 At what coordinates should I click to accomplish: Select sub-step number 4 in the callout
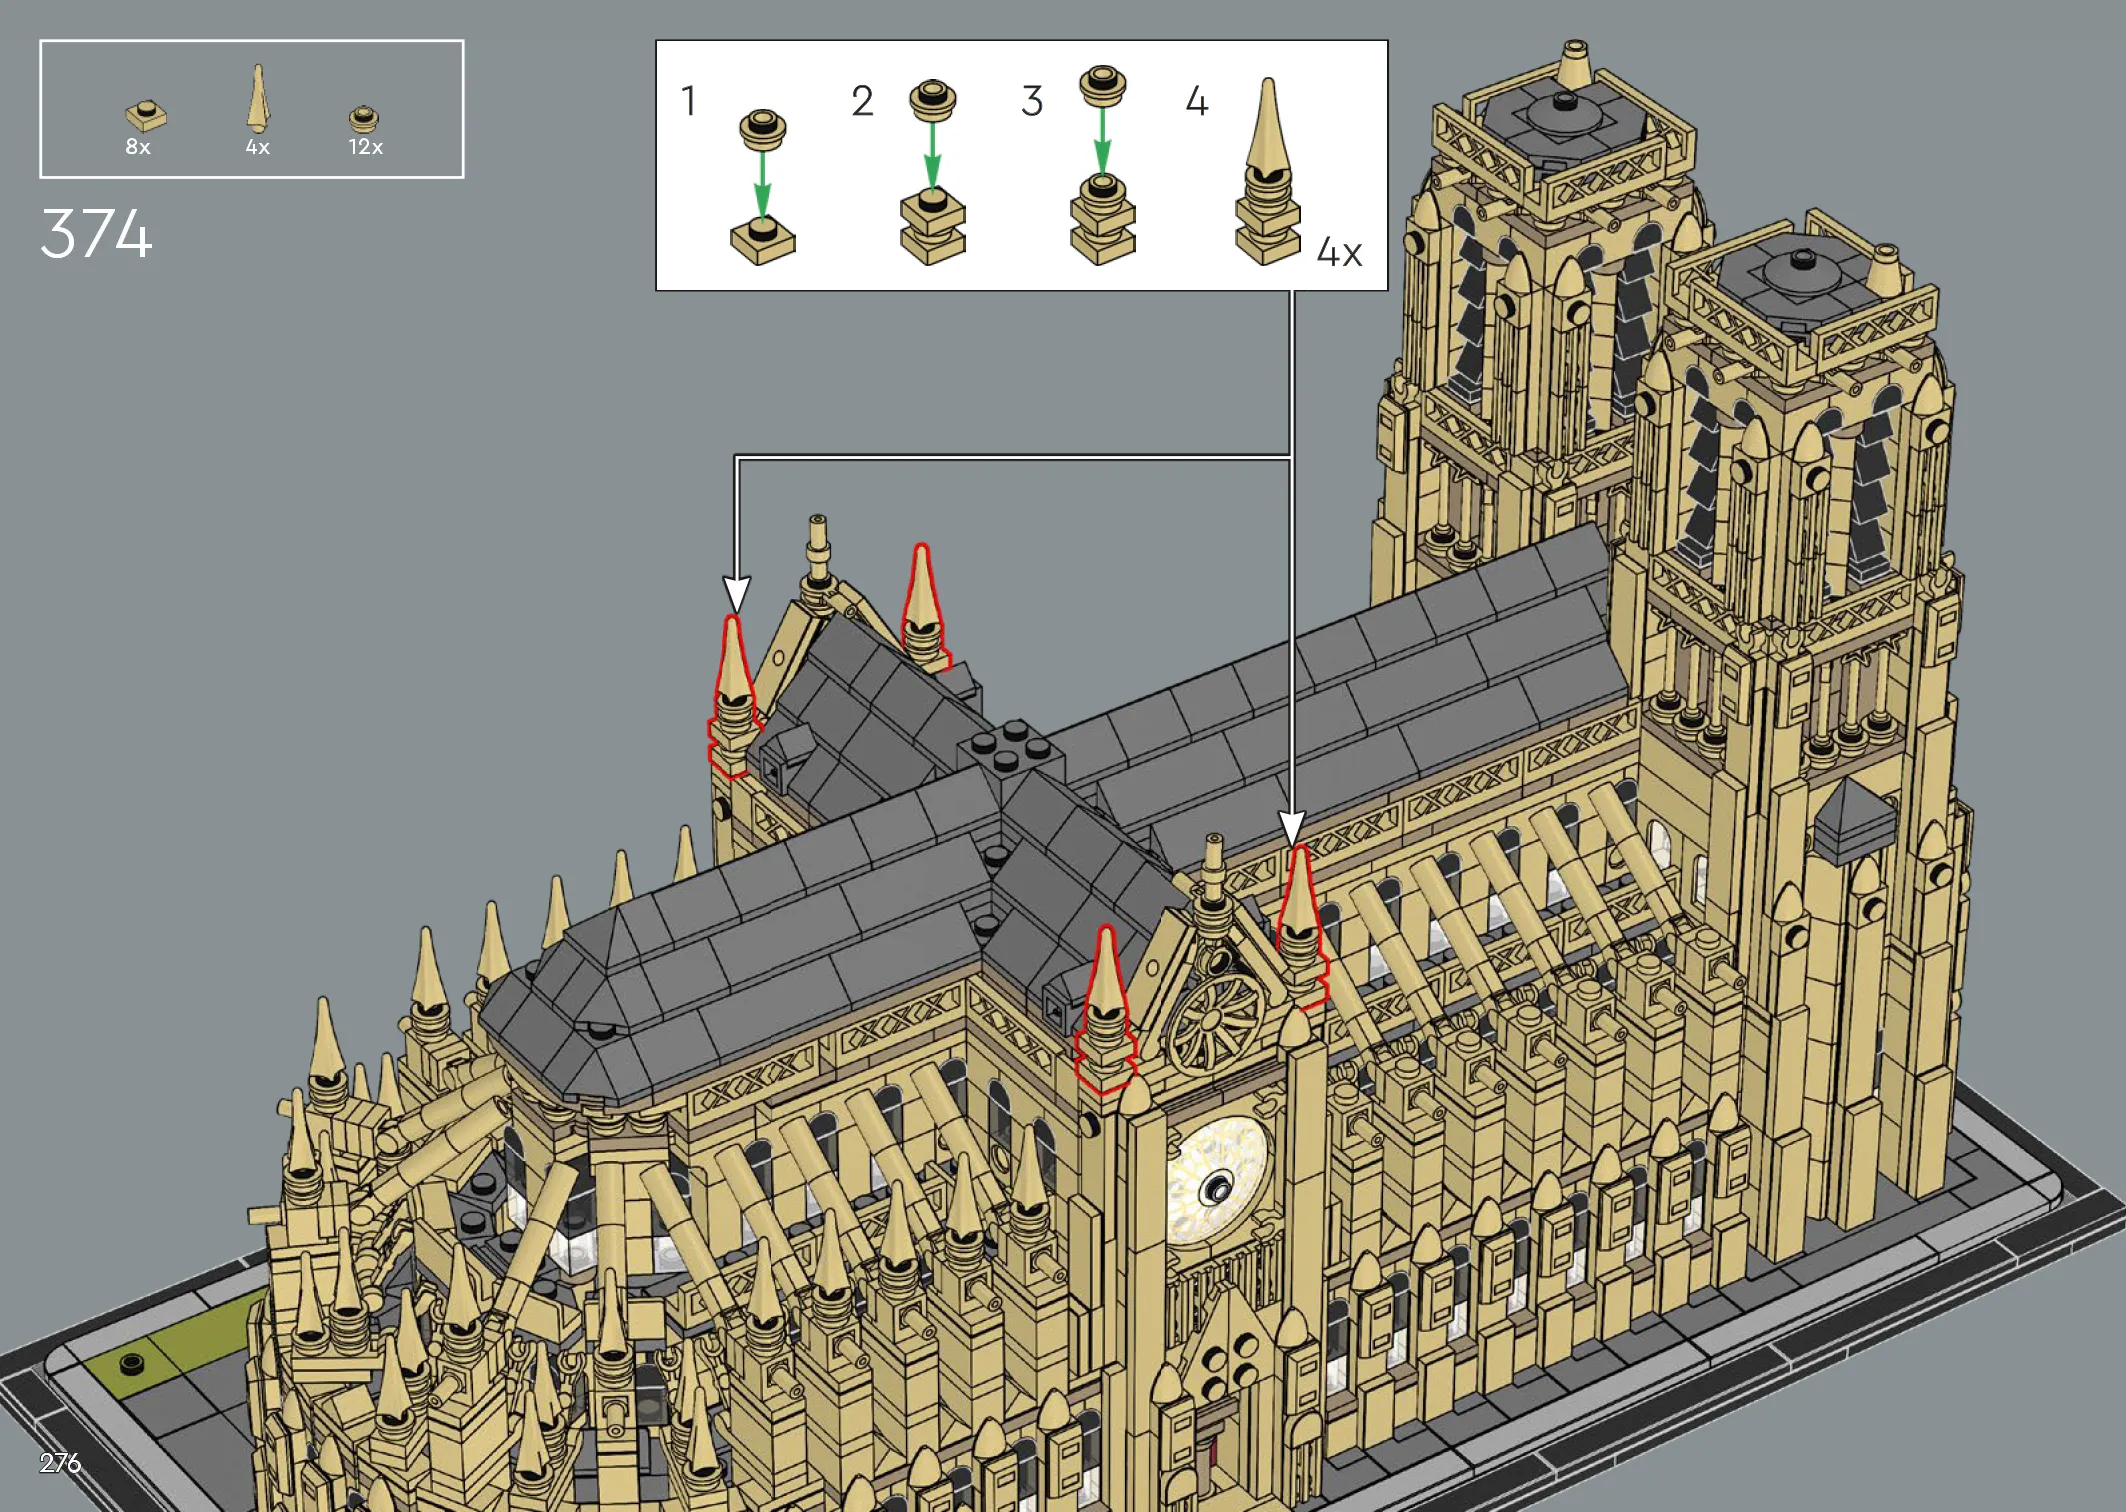coord(1197,101)
